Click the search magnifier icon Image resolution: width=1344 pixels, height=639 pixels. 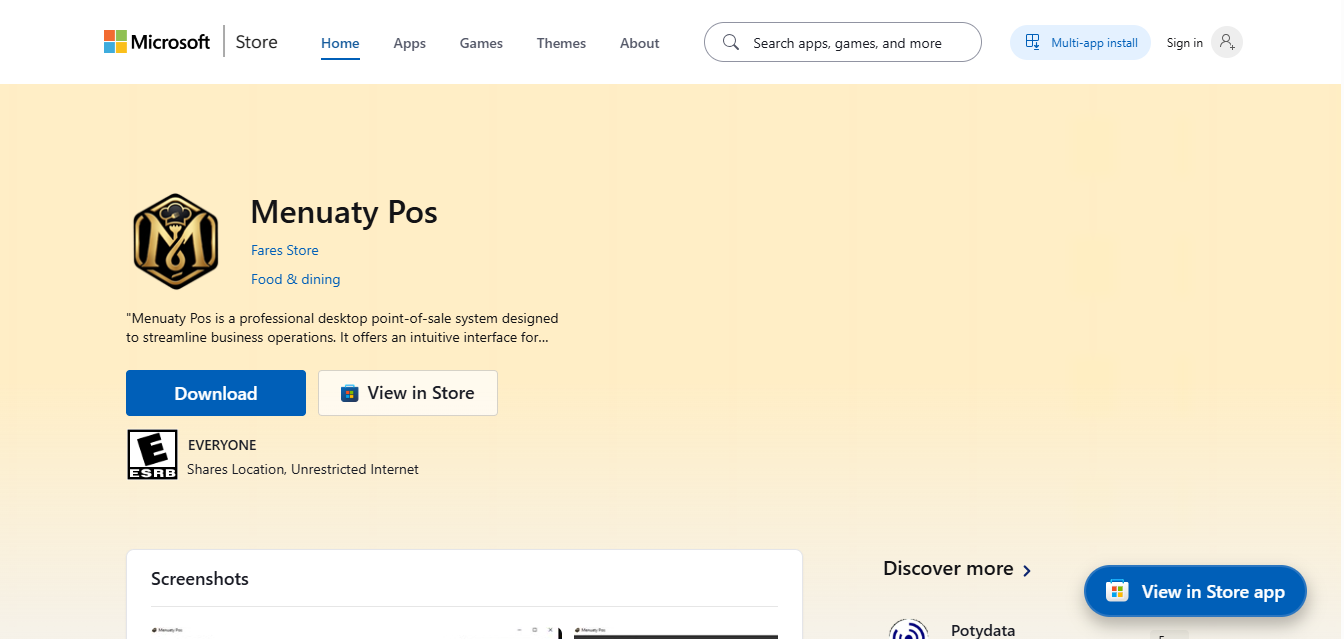(x=731, y=42)
